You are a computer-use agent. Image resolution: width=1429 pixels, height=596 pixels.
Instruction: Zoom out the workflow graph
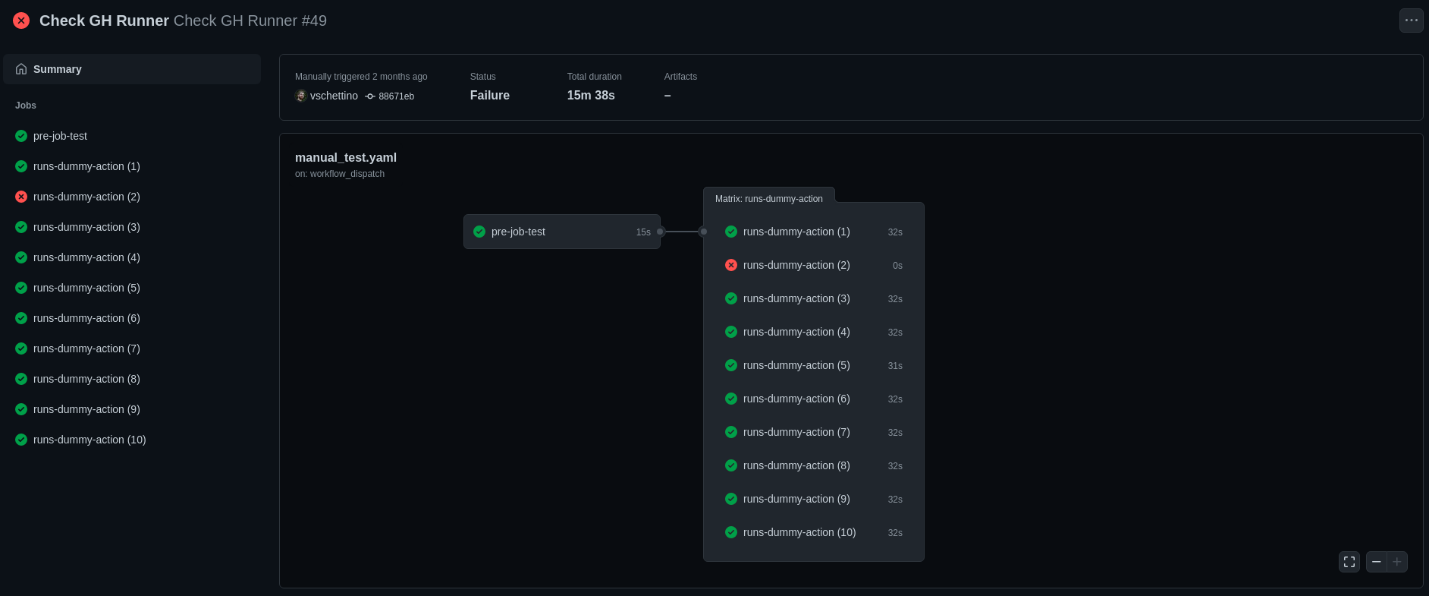[1376, 562]
